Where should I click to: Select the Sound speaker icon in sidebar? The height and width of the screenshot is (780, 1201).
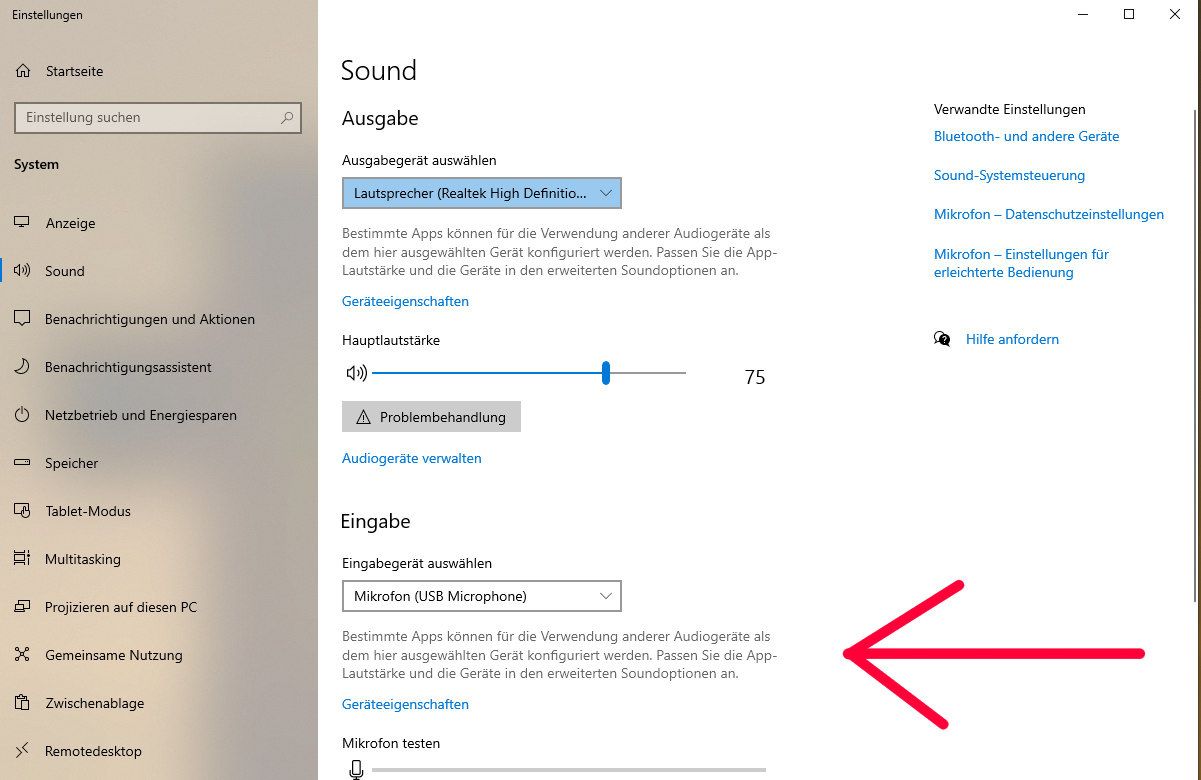pyautogui.click(x=23, y=271)
